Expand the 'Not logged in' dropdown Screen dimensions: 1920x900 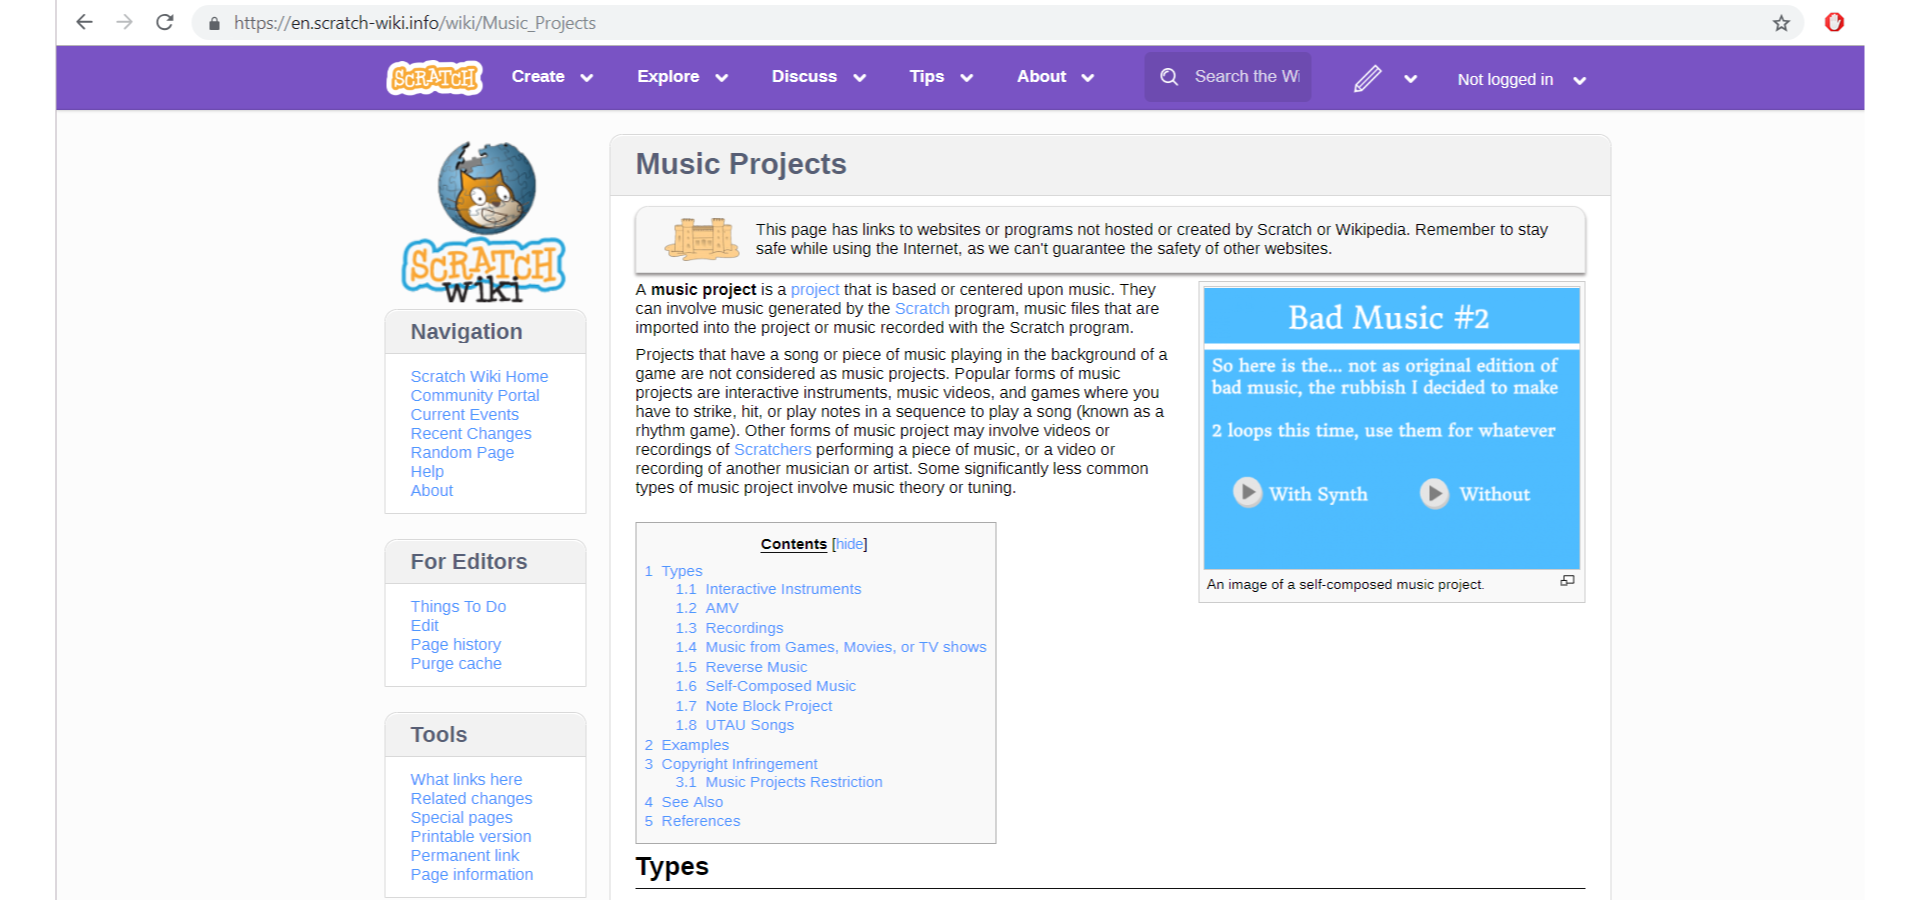click(1579, 80)
